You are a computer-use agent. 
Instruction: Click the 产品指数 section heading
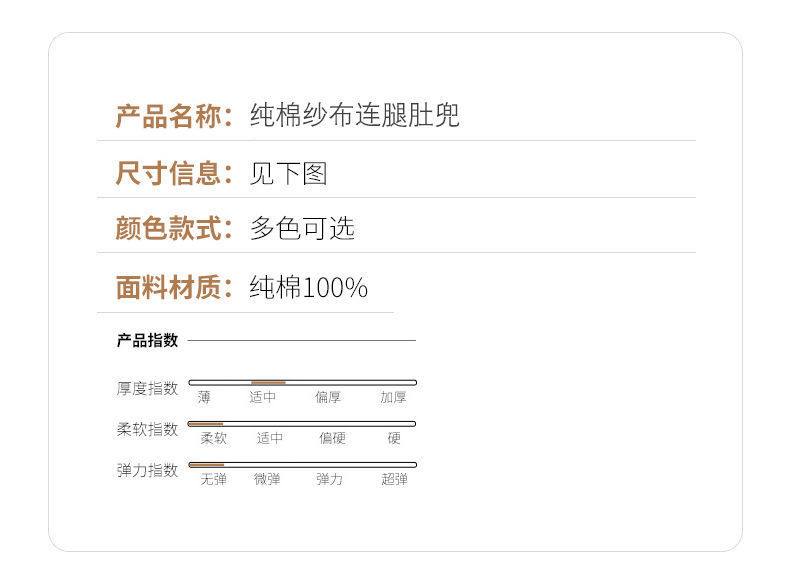point(147,340)
